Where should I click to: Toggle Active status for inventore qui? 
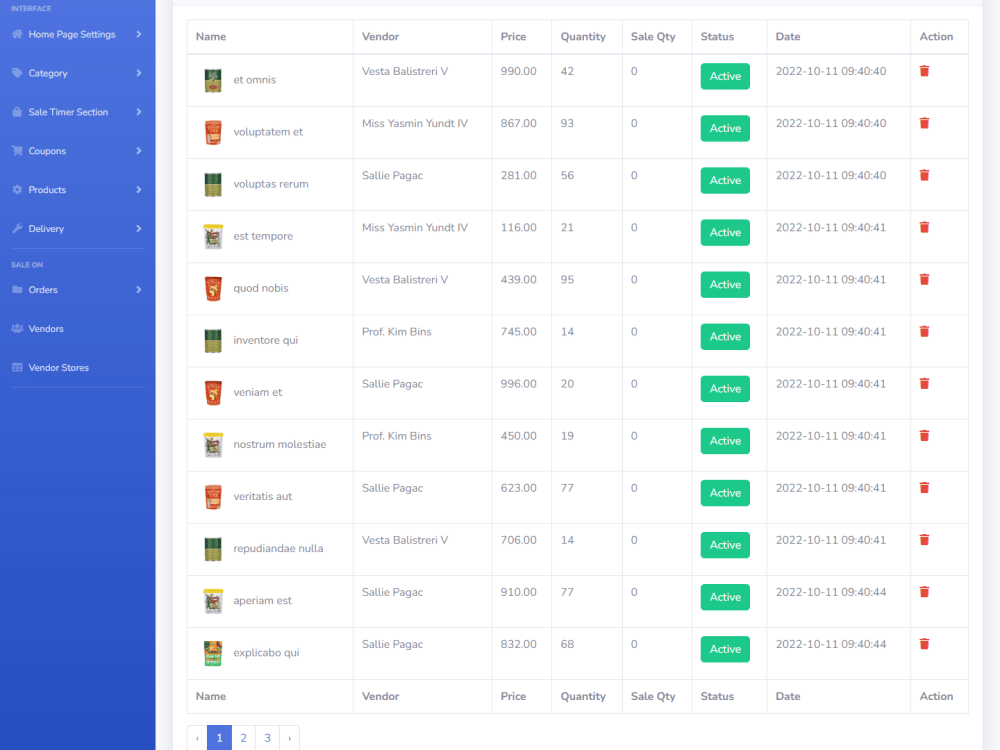(x=725, y=337)
